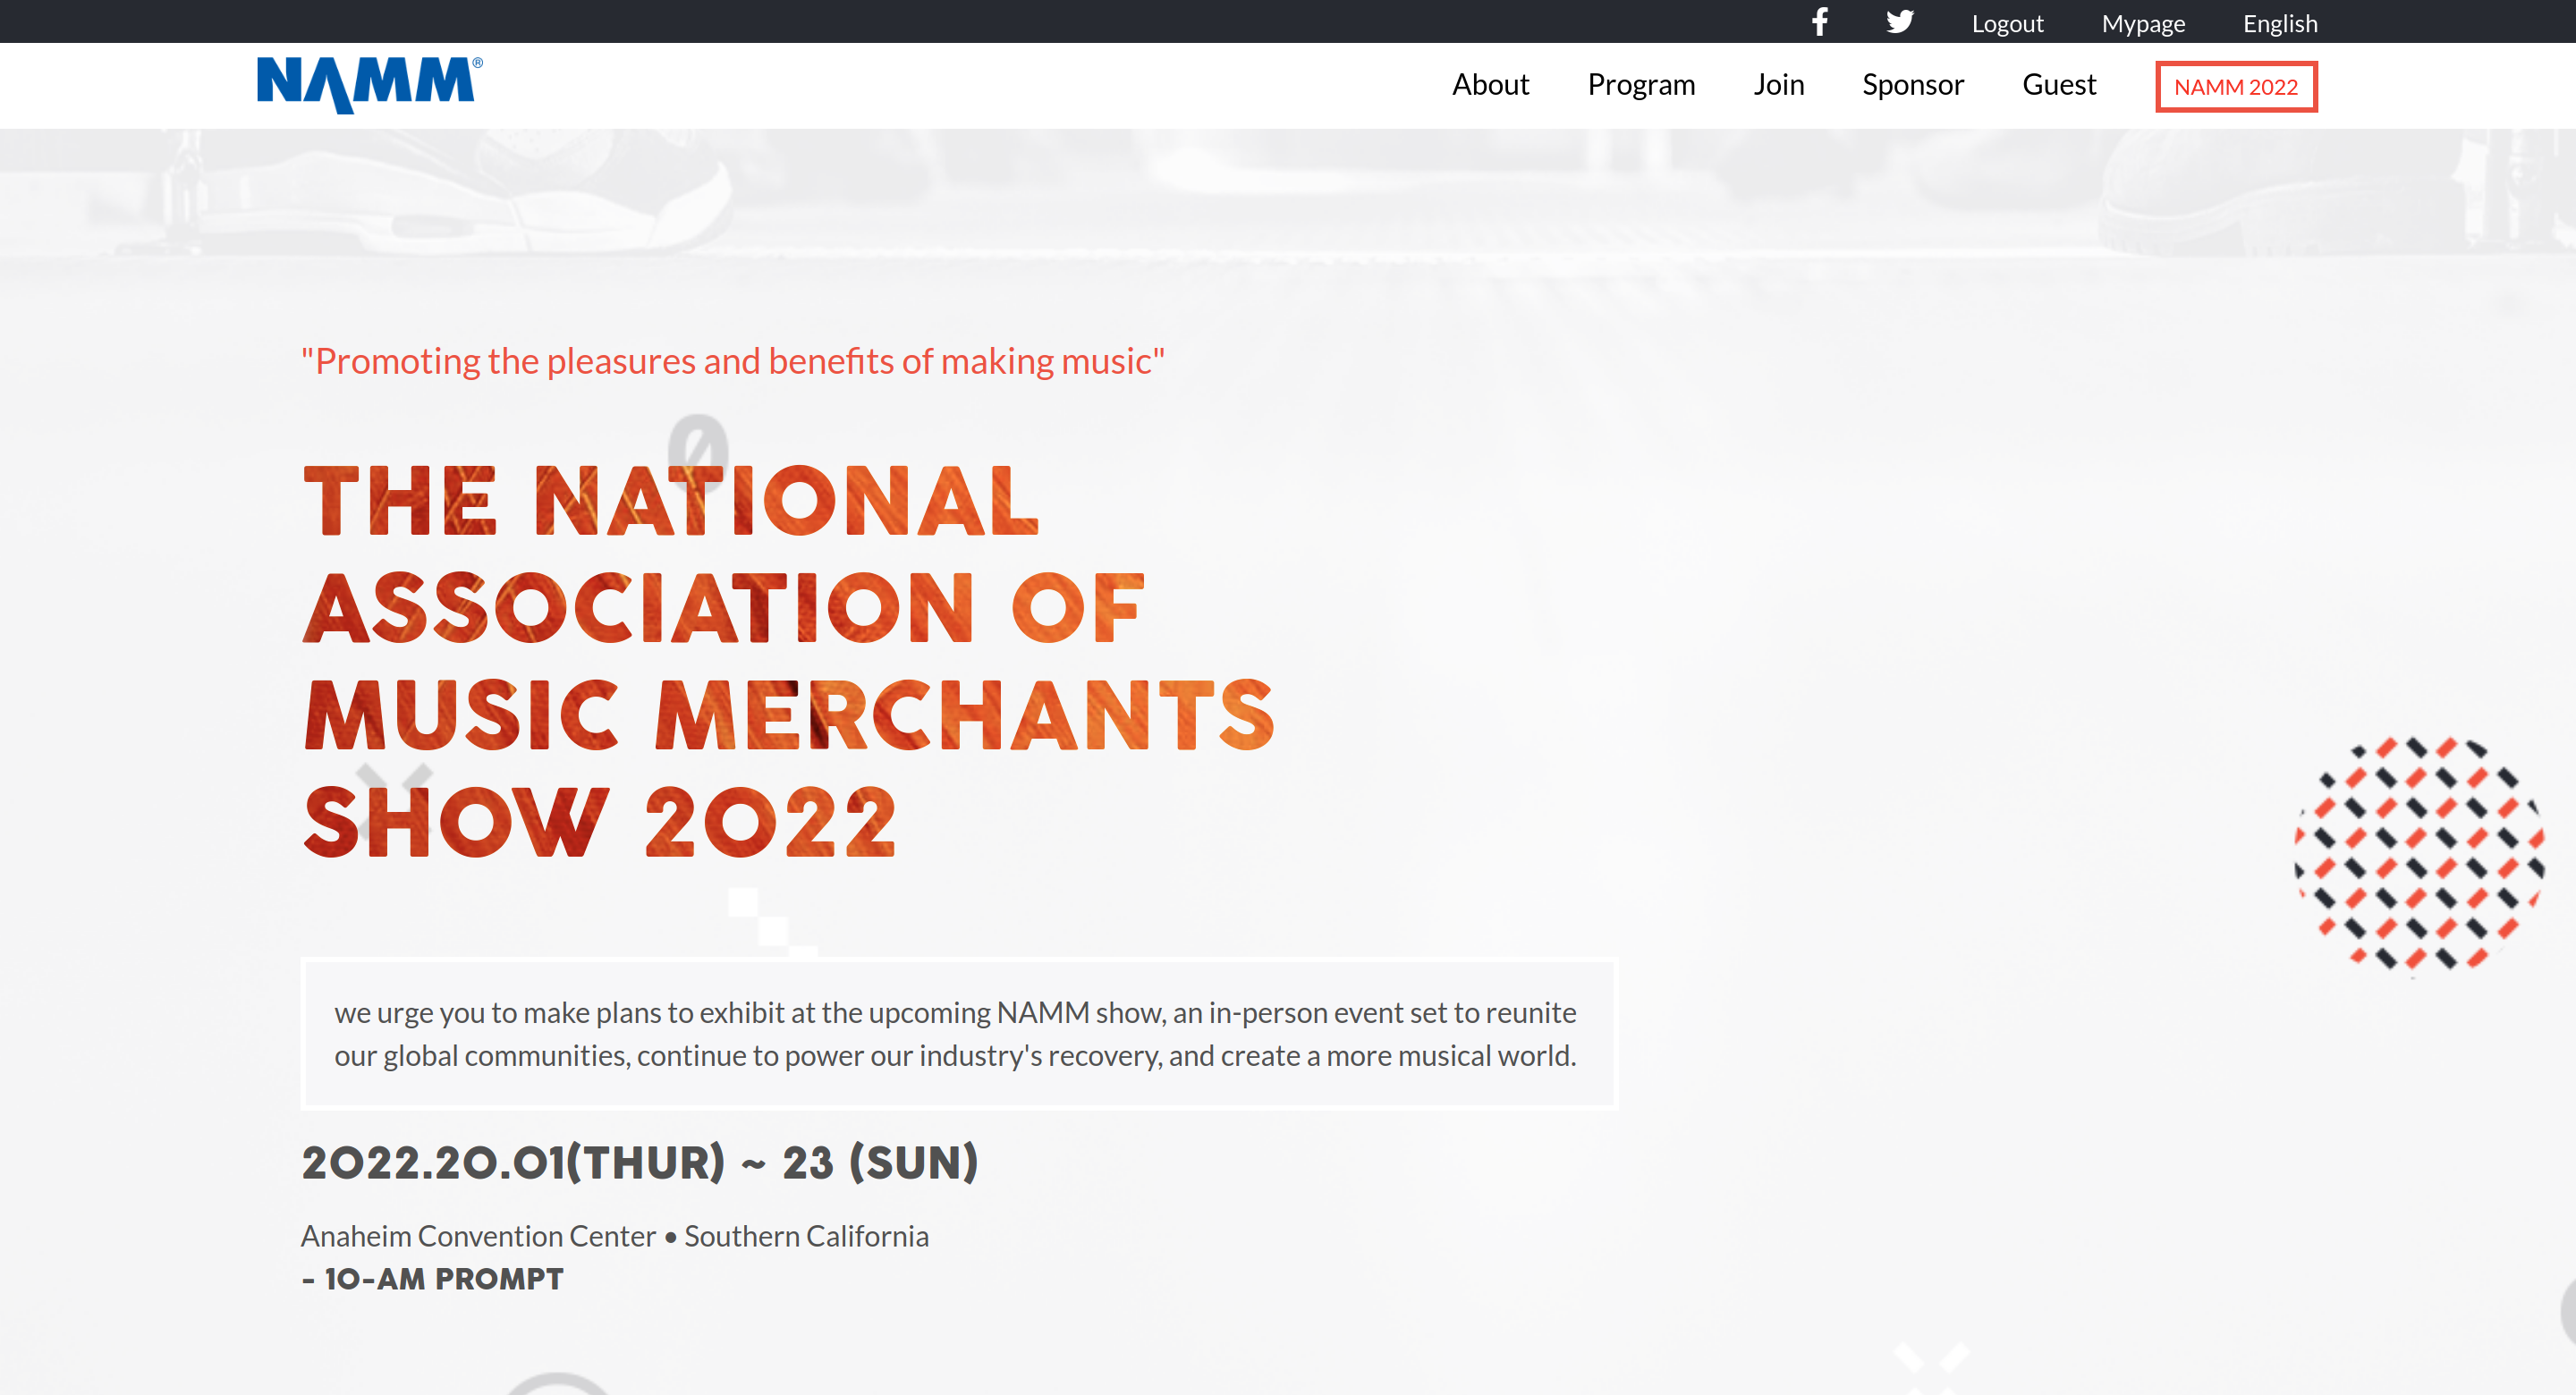
Task: Log out via Logout link
Action: 2006,23
